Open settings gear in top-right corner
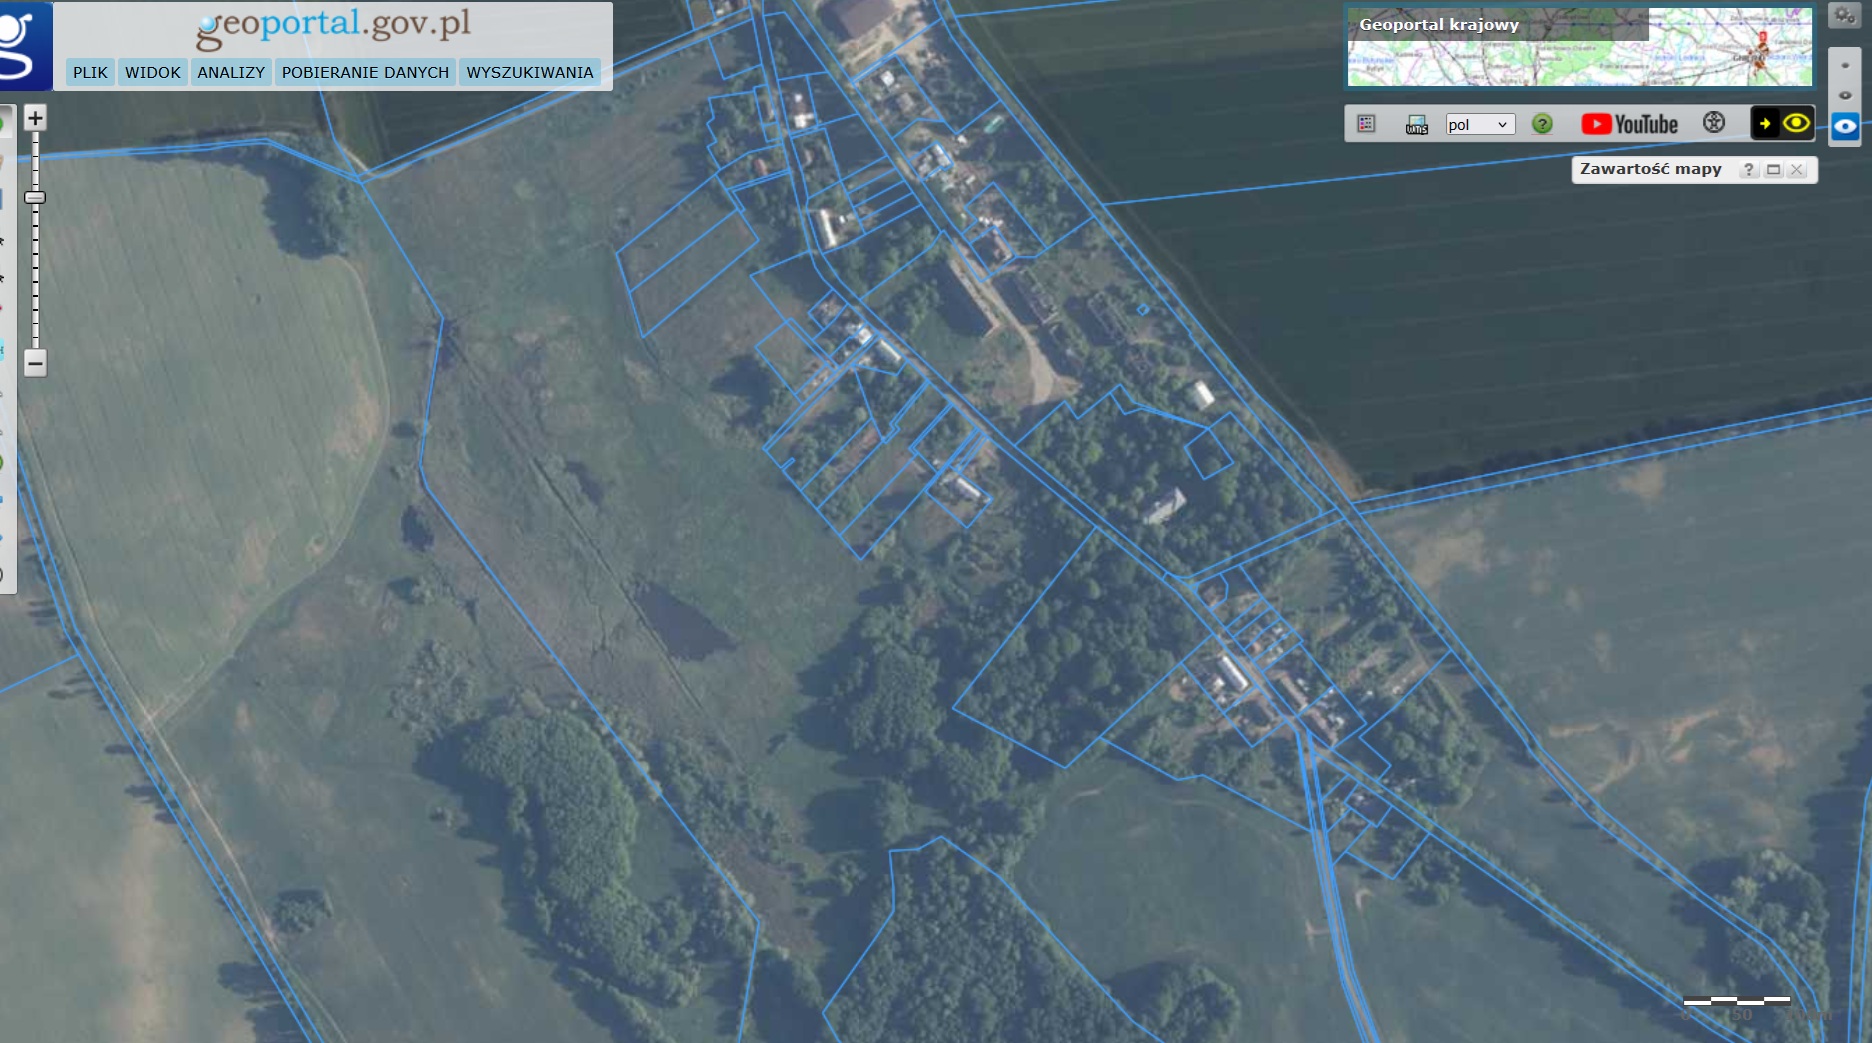This screenshot has height=1043, width=1872. (1844, 15)
